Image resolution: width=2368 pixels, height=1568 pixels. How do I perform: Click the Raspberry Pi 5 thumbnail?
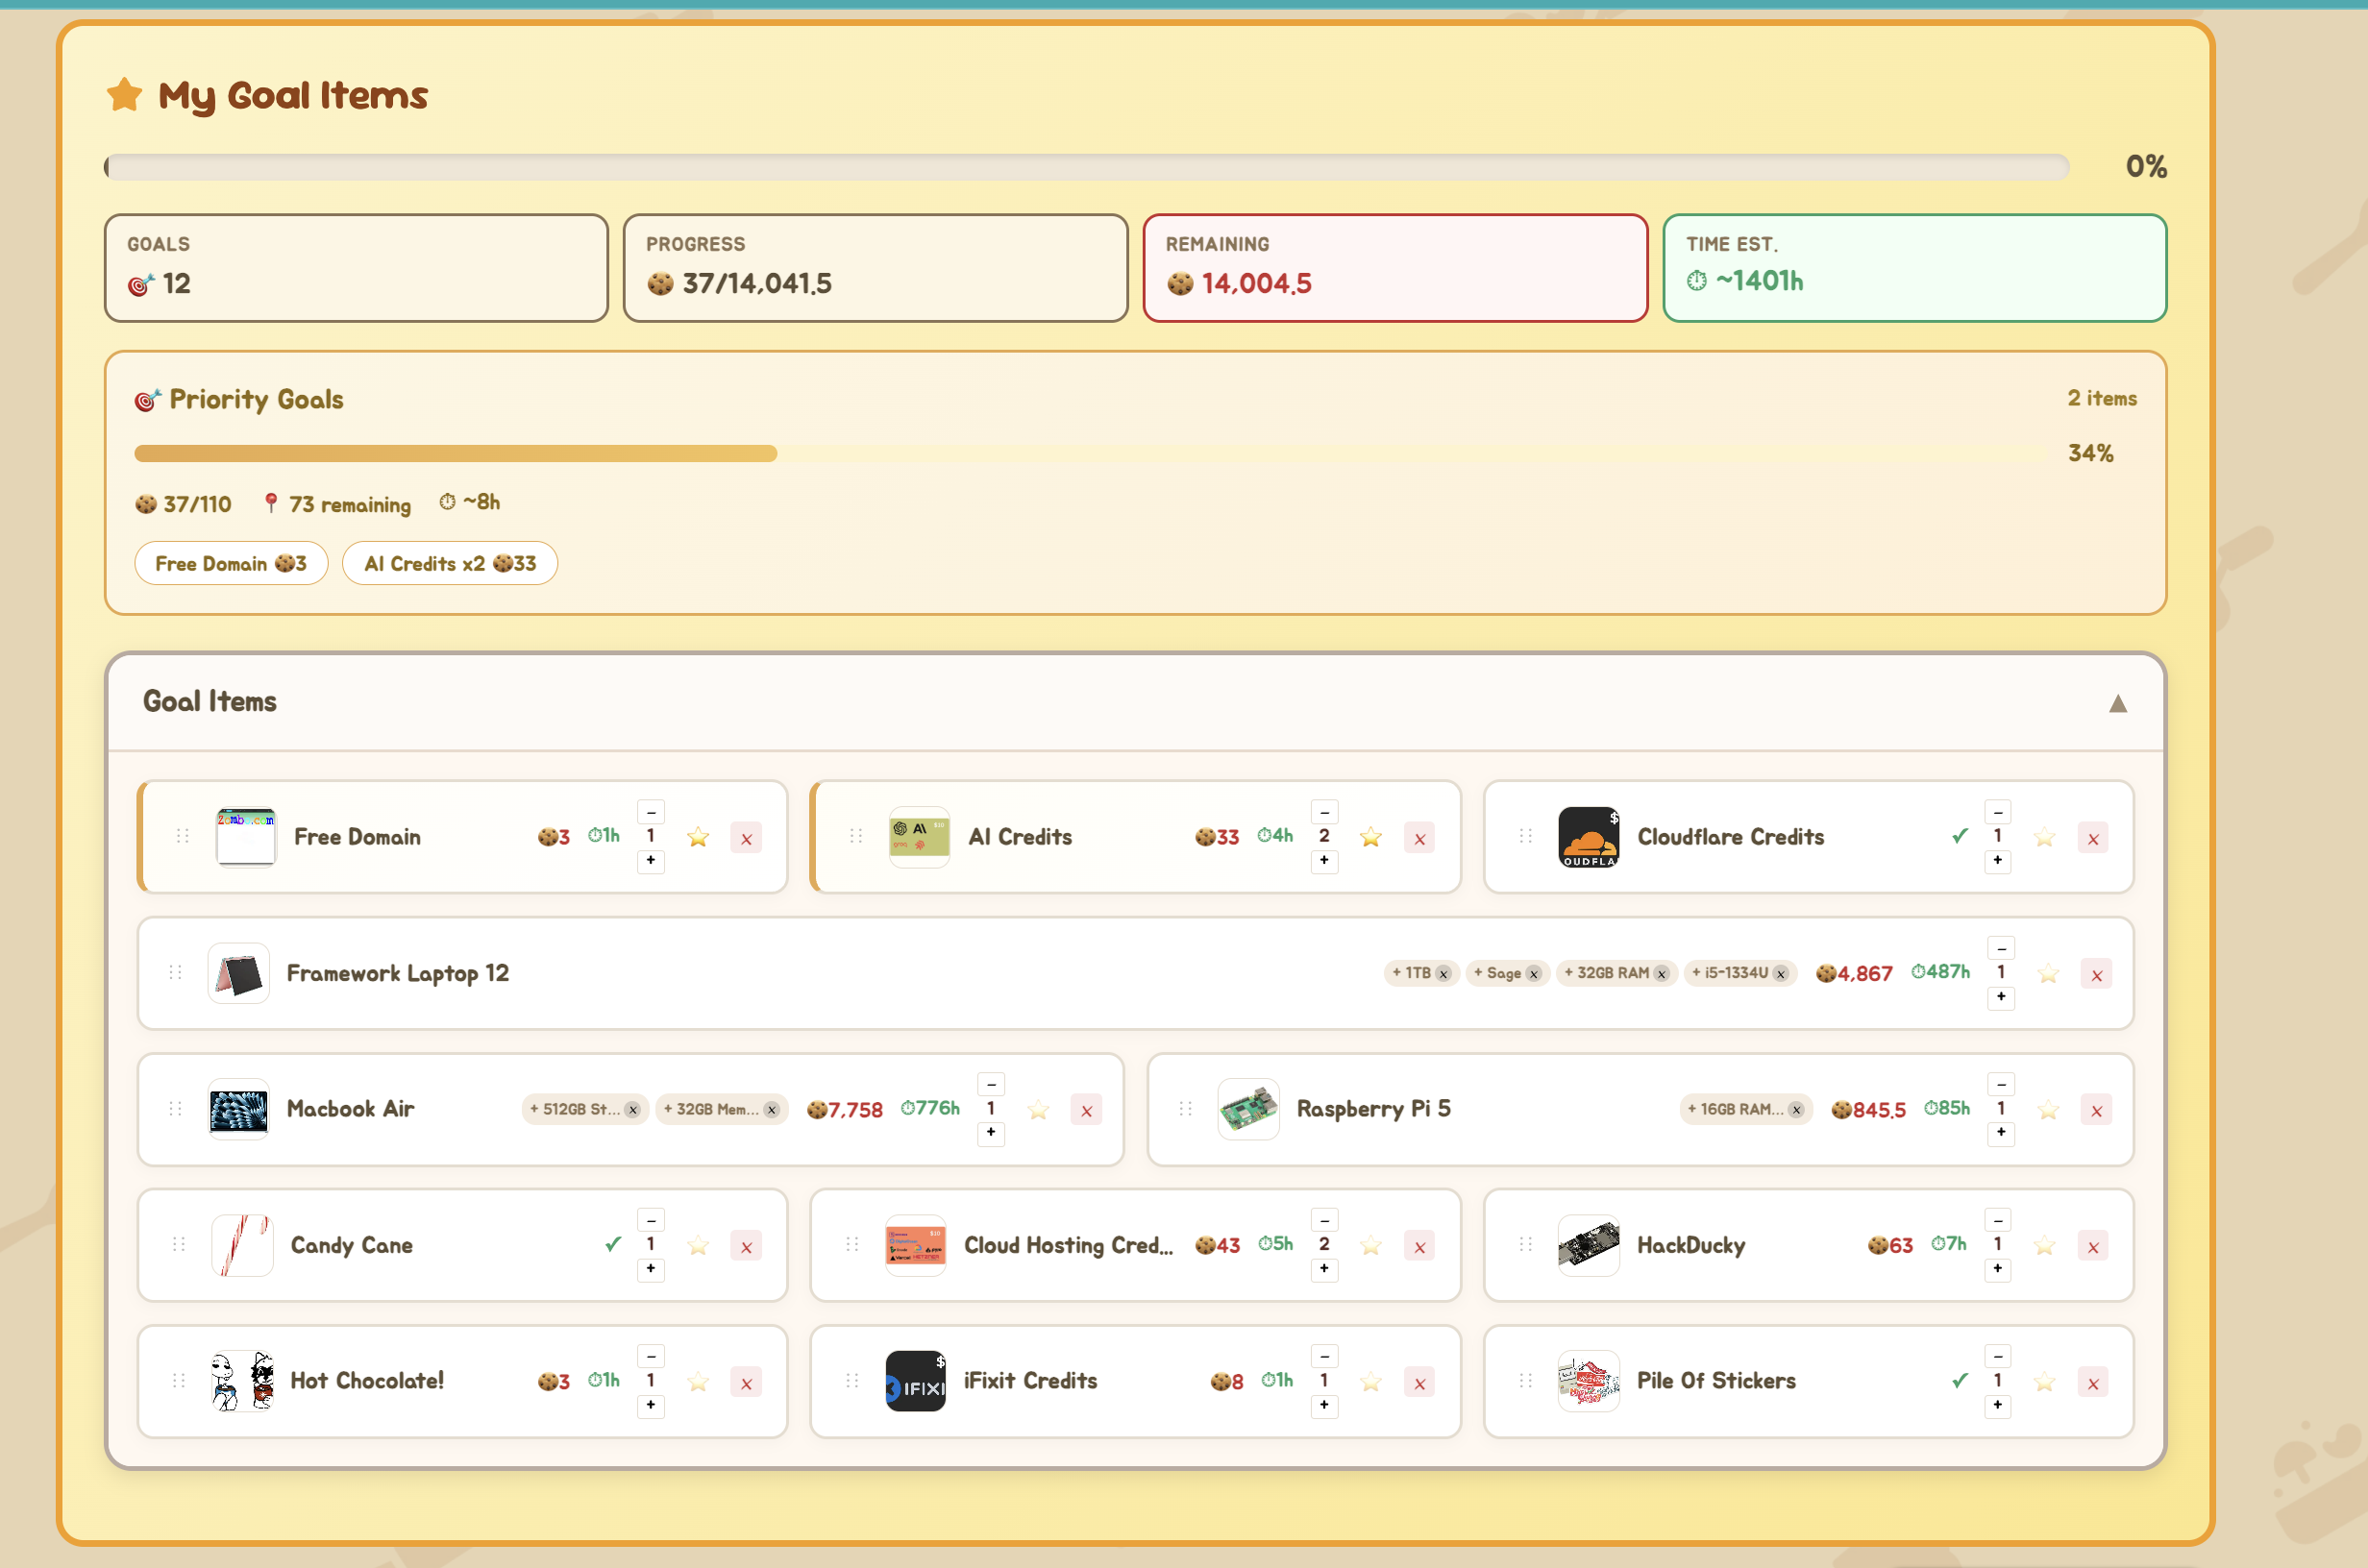click(x=1248, y=1109)
